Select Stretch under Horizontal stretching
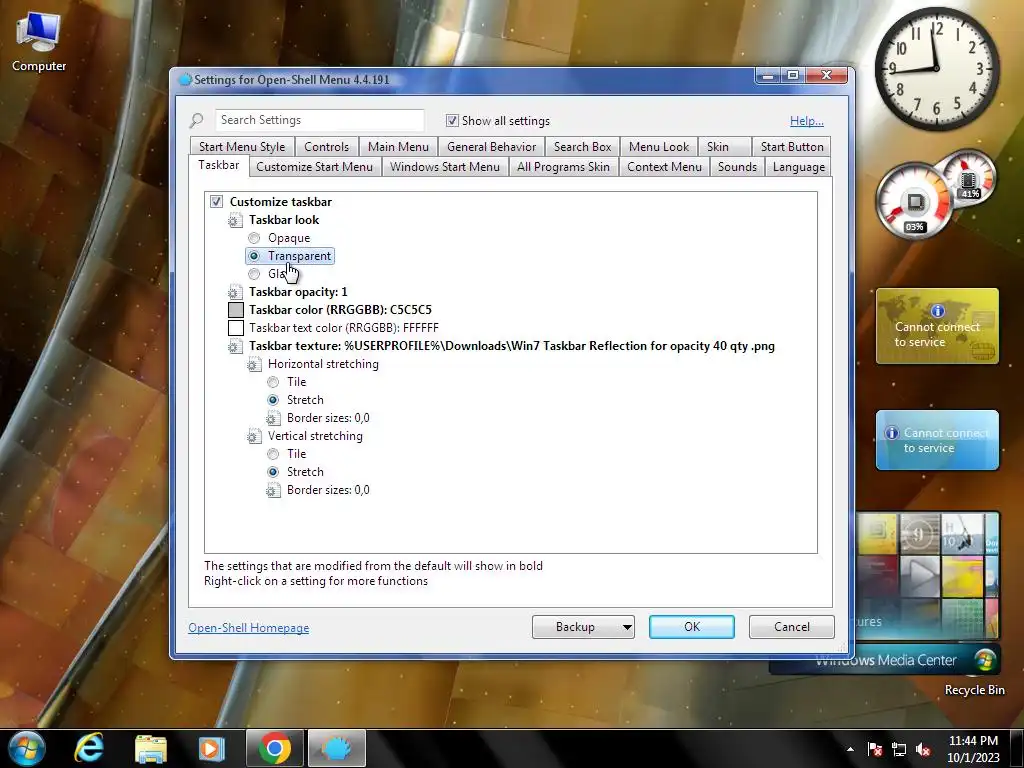The image size is (1024, 768). tap(273, 400)
